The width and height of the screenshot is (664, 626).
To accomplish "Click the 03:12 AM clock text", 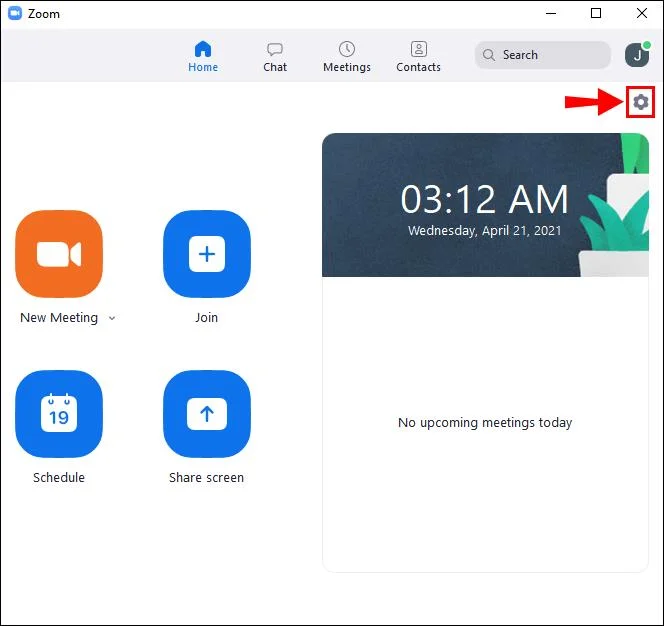I will coord(484,199).
